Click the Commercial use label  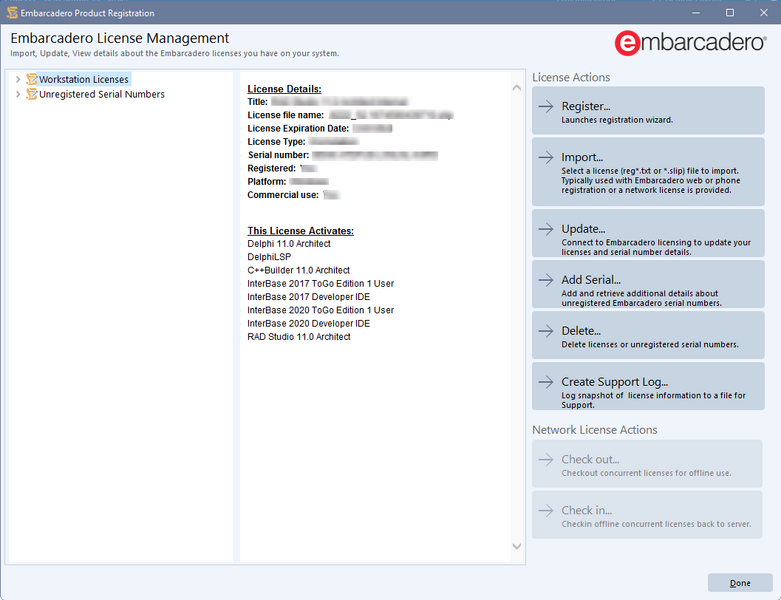pos(283,195)
